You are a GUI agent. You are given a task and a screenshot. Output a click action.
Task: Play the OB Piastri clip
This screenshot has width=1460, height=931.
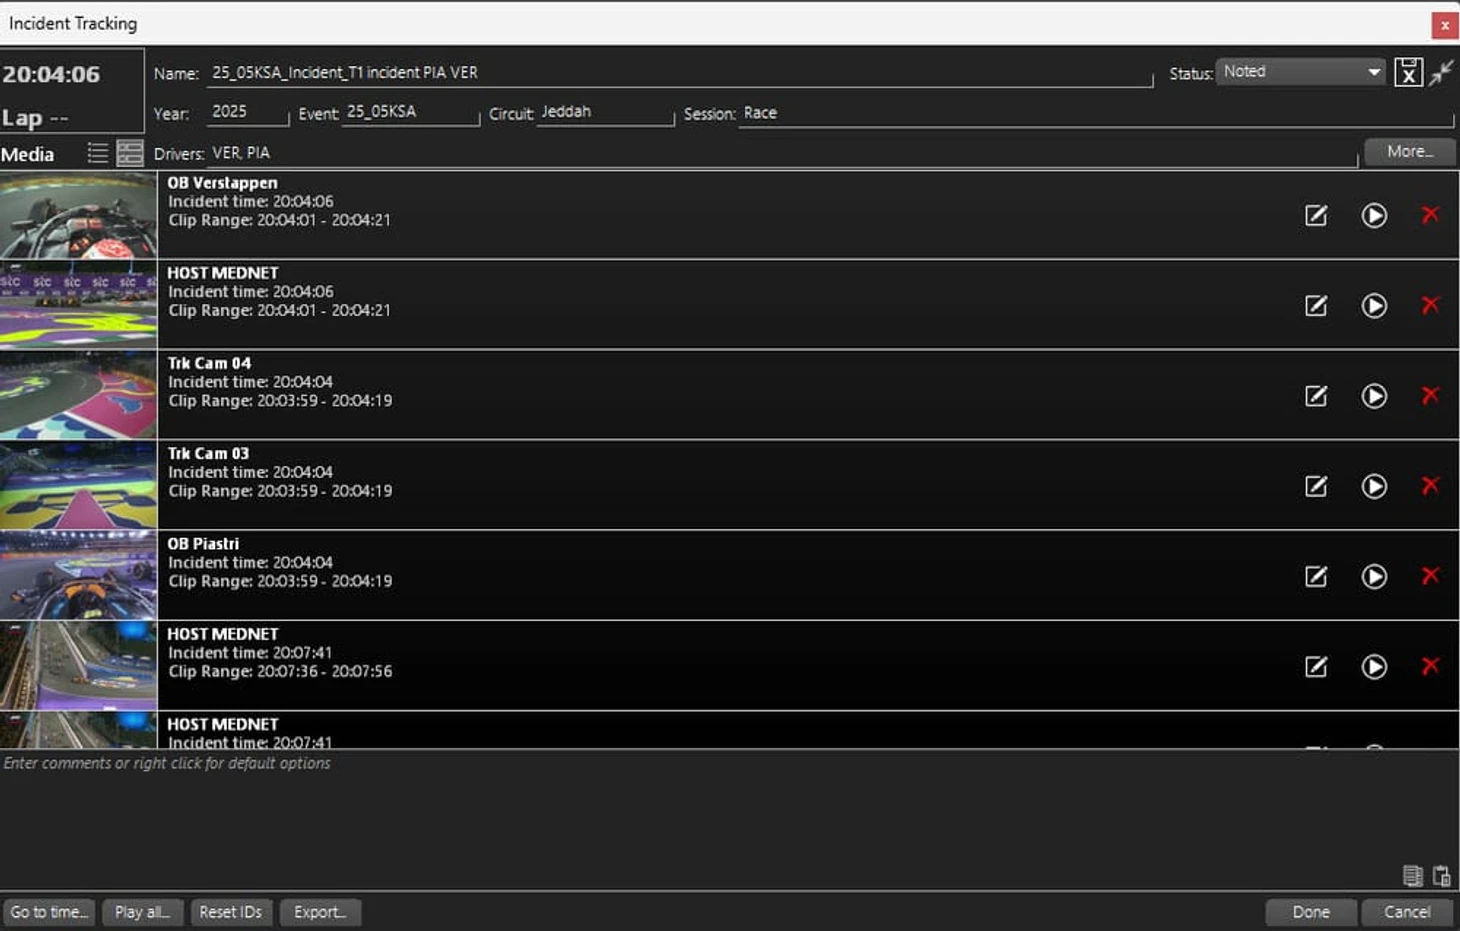pos(1374,576)
